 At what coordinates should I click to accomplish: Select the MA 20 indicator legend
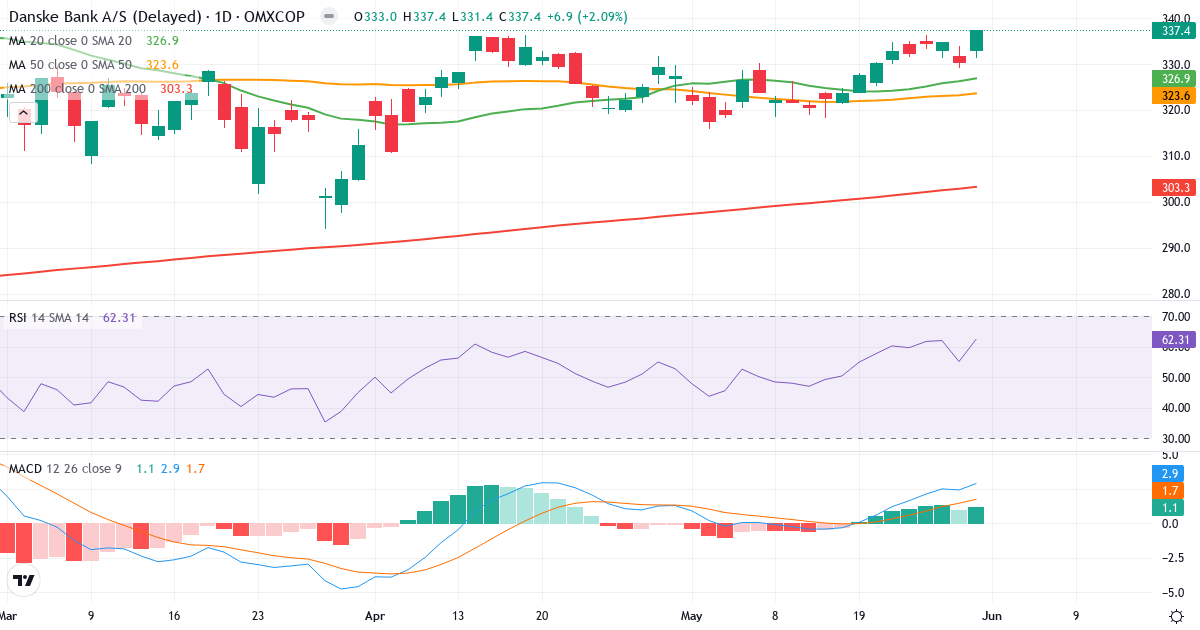click(x=70, y=41)
